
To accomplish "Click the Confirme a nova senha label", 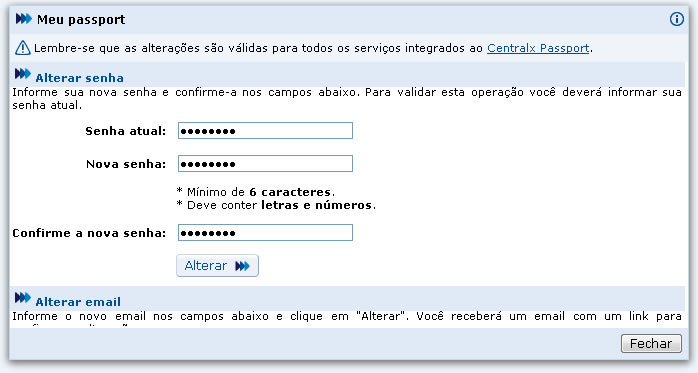I will click(x=89, y=233).
